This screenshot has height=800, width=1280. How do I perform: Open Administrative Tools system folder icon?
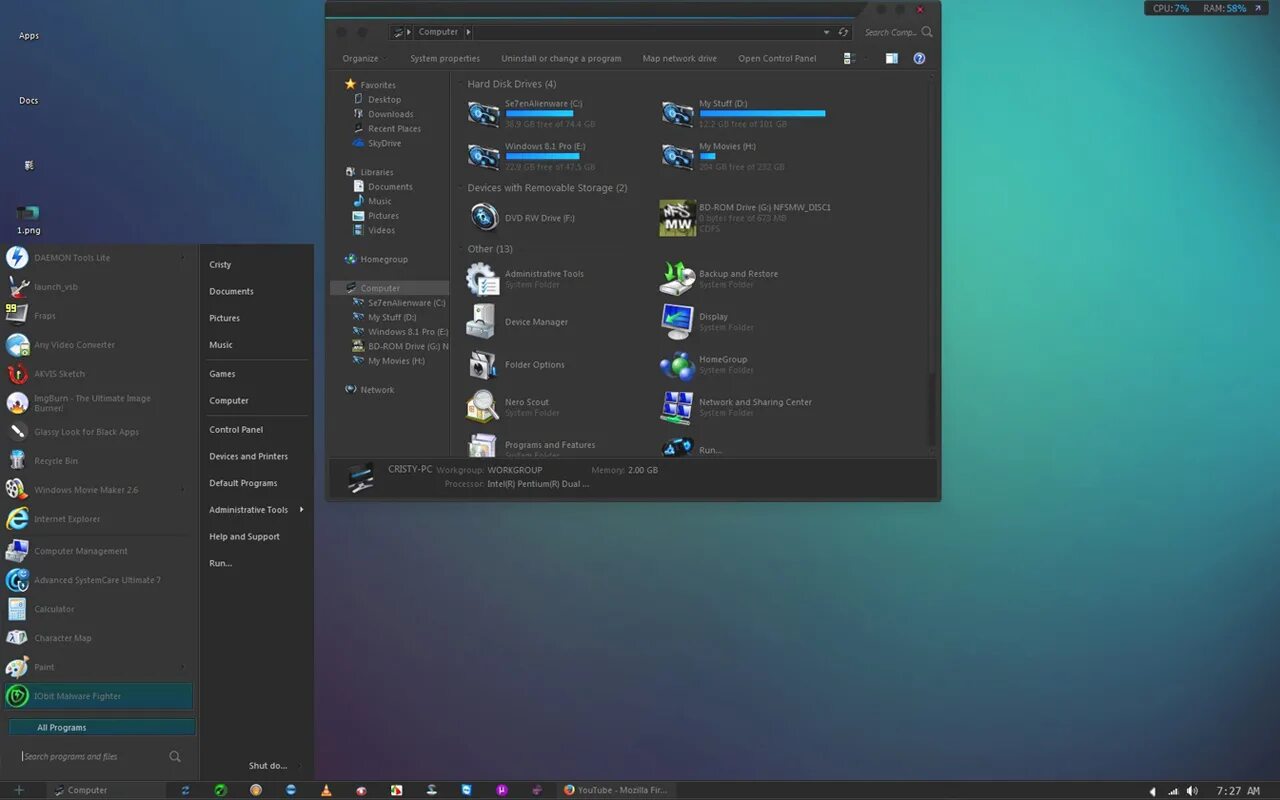(x=483, y=279)
